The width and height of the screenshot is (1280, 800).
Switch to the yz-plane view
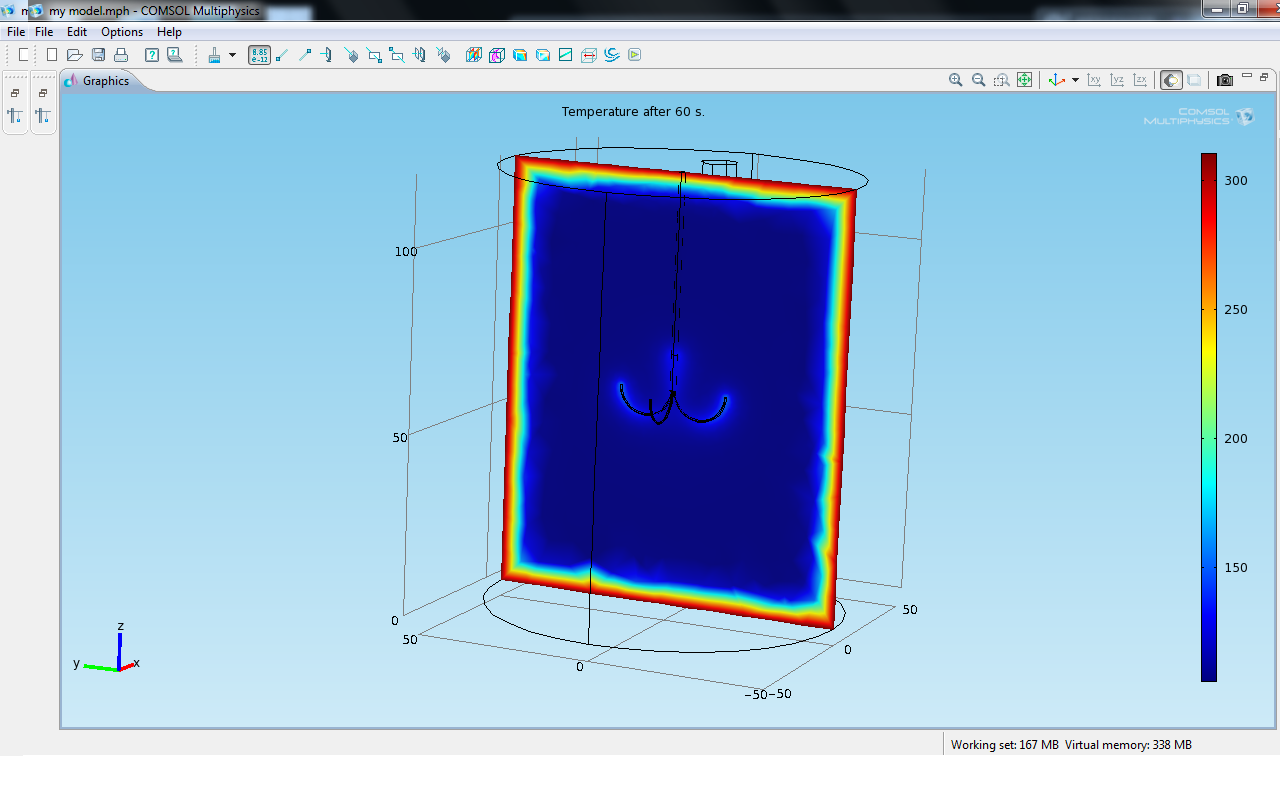pyautogui.click(x=1117, y=80)
